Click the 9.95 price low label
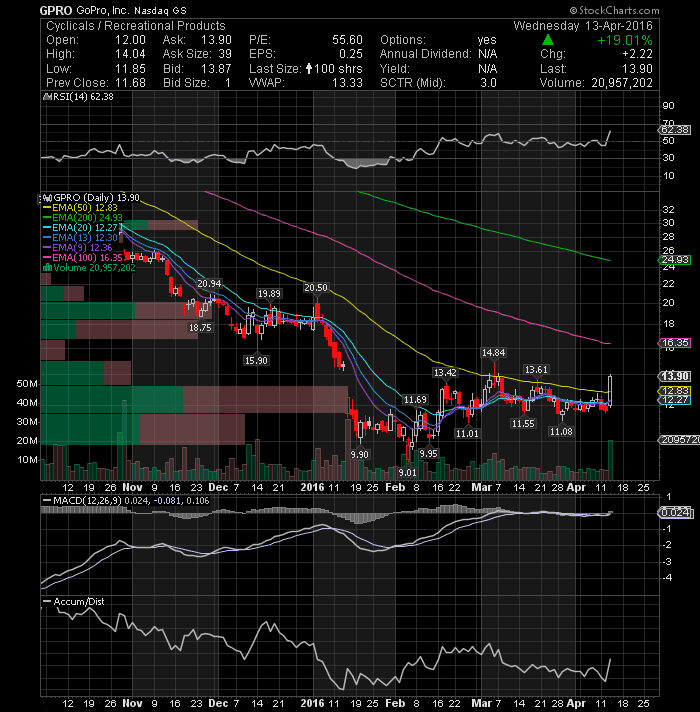The height and width of the screenshot is (712, 700). 429,454
